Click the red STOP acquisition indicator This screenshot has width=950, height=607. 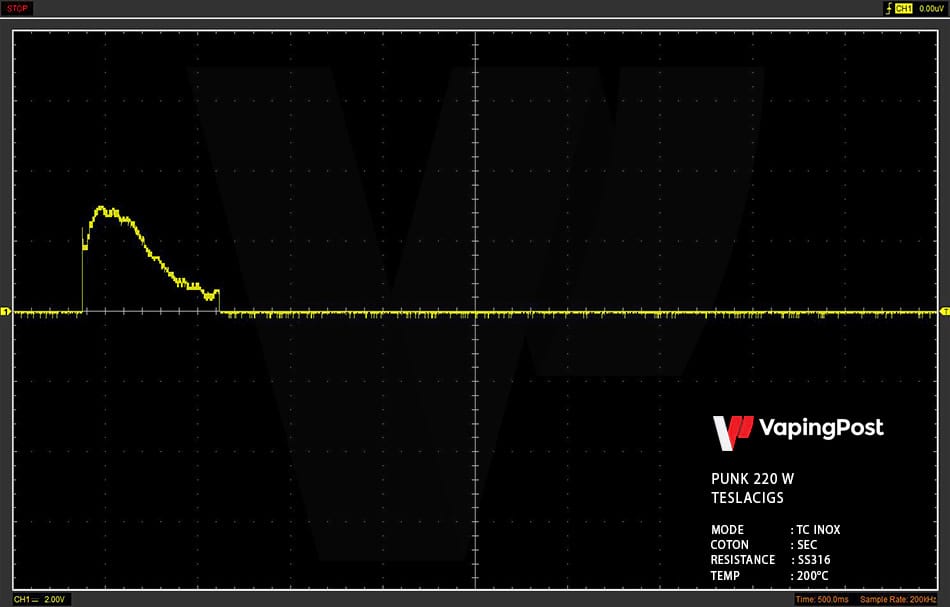point(17,8)
